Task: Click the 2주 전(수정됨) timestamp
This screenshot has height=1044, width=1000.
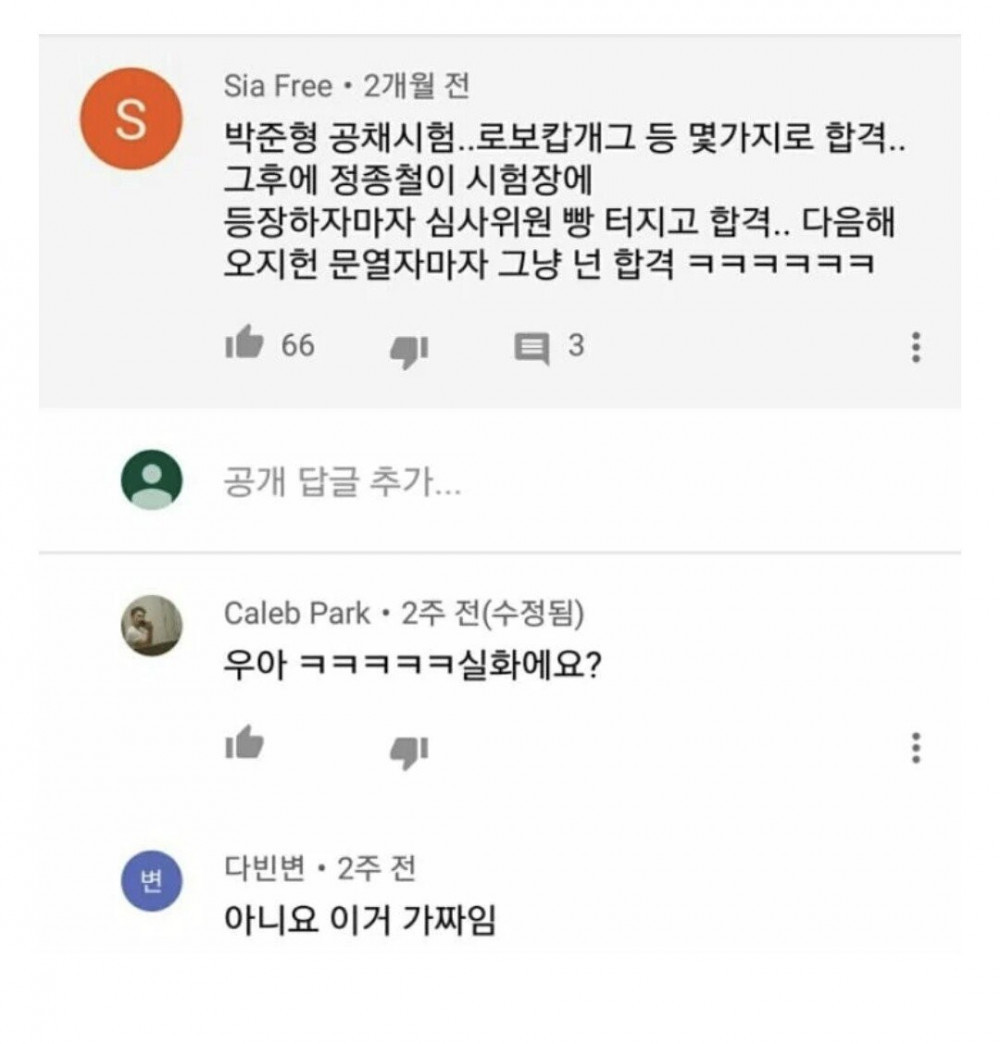Action: 492,613
